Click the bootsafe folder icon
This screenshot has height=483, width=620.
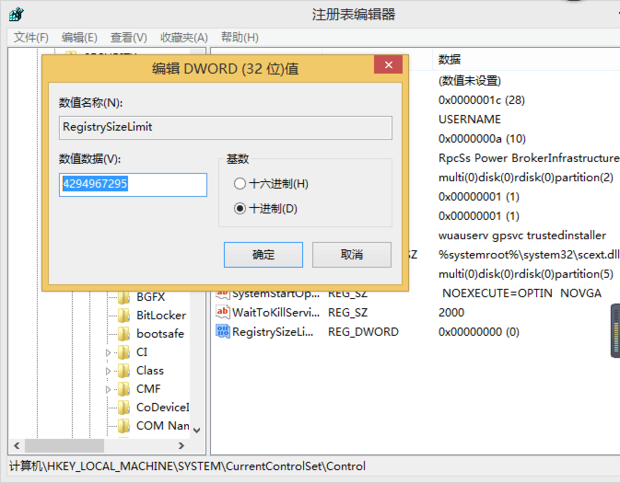(x=124, y=333)
